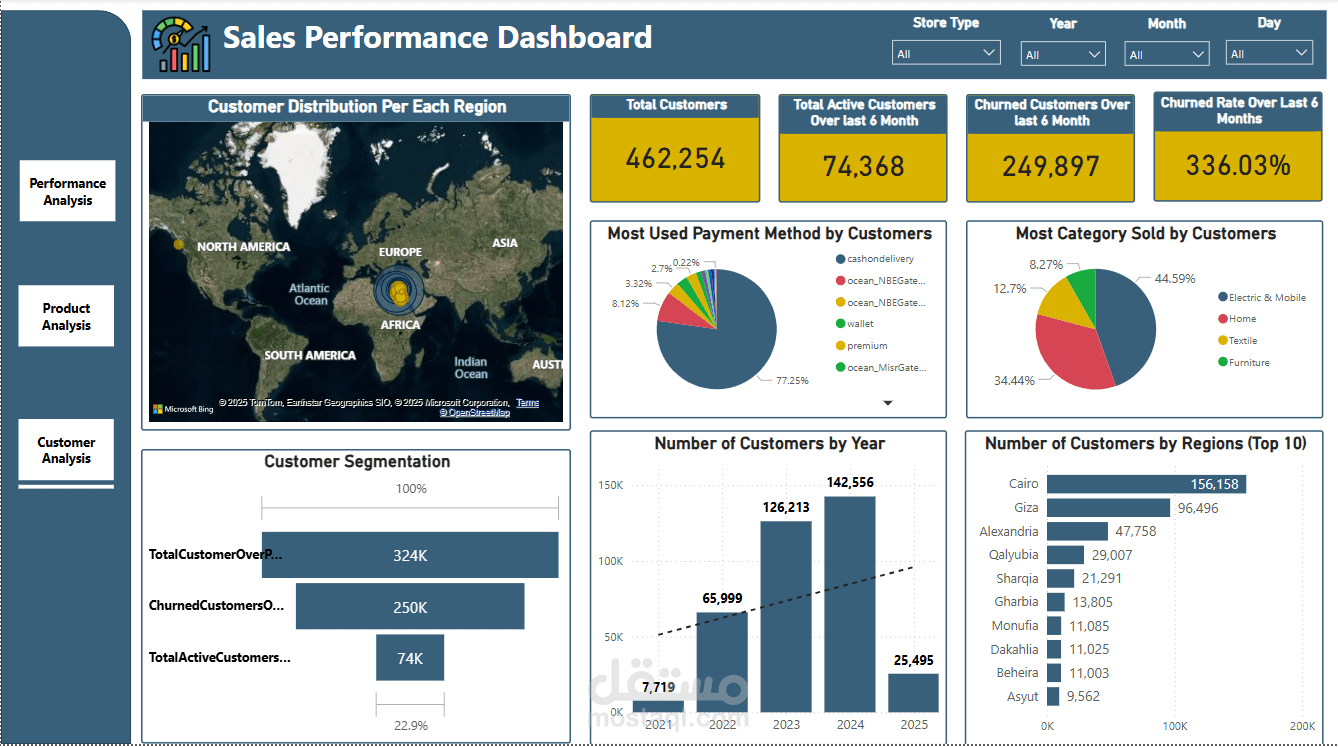Click the 324K funnel bar
Image resolution: width=1338 pixels, height=747 pixels.
410,555
